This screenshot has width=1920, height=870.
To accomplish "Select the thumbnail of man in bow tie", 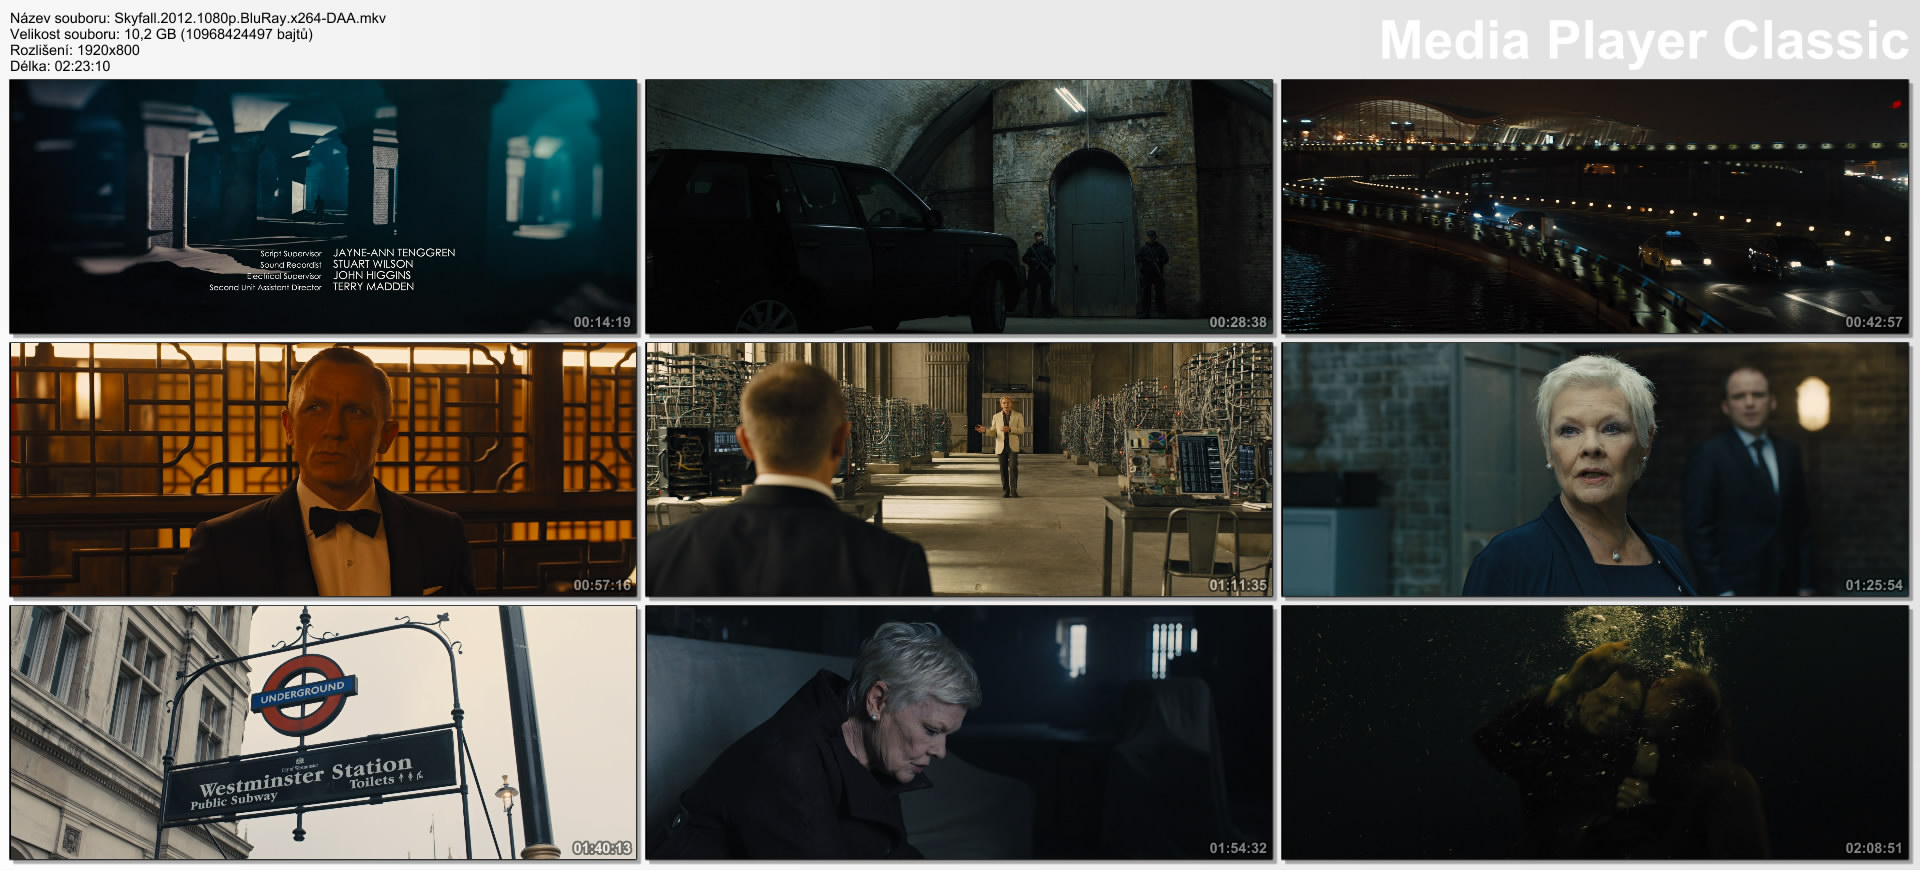I will click(x=323, y=469).
